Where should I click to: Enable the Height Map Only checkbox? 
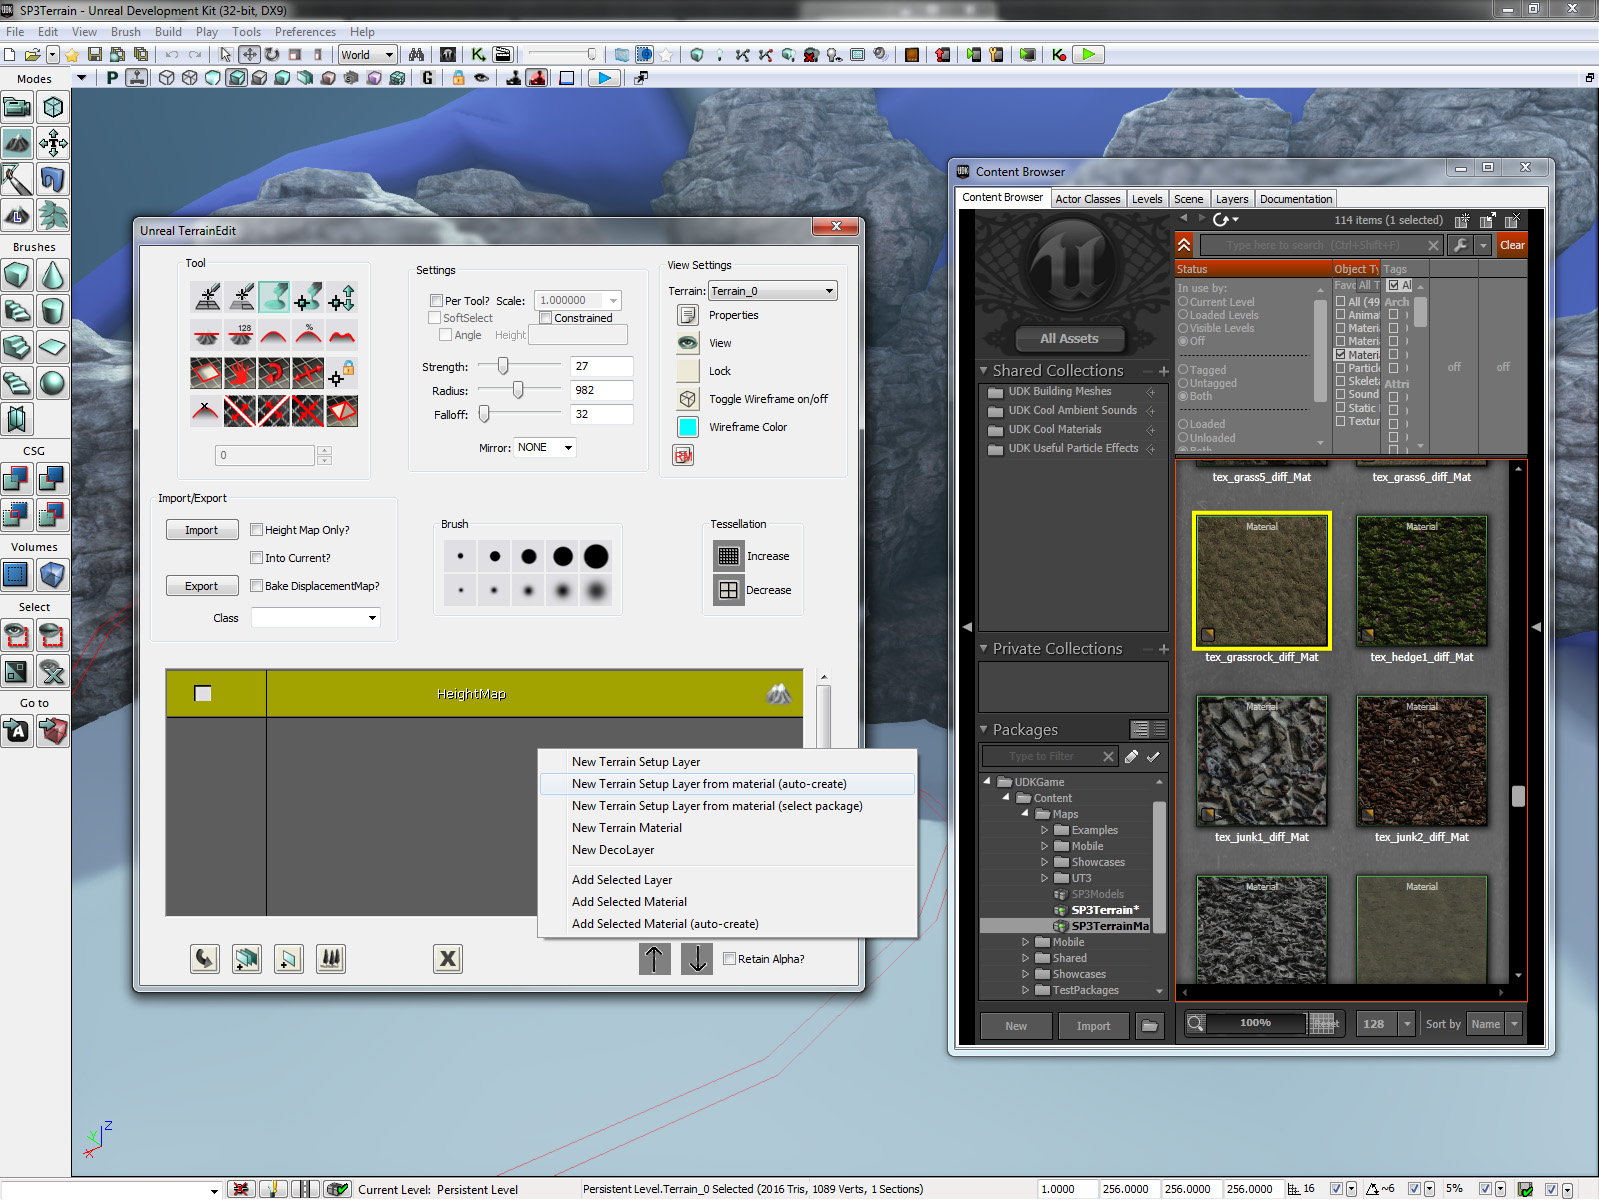coord(256,530)
